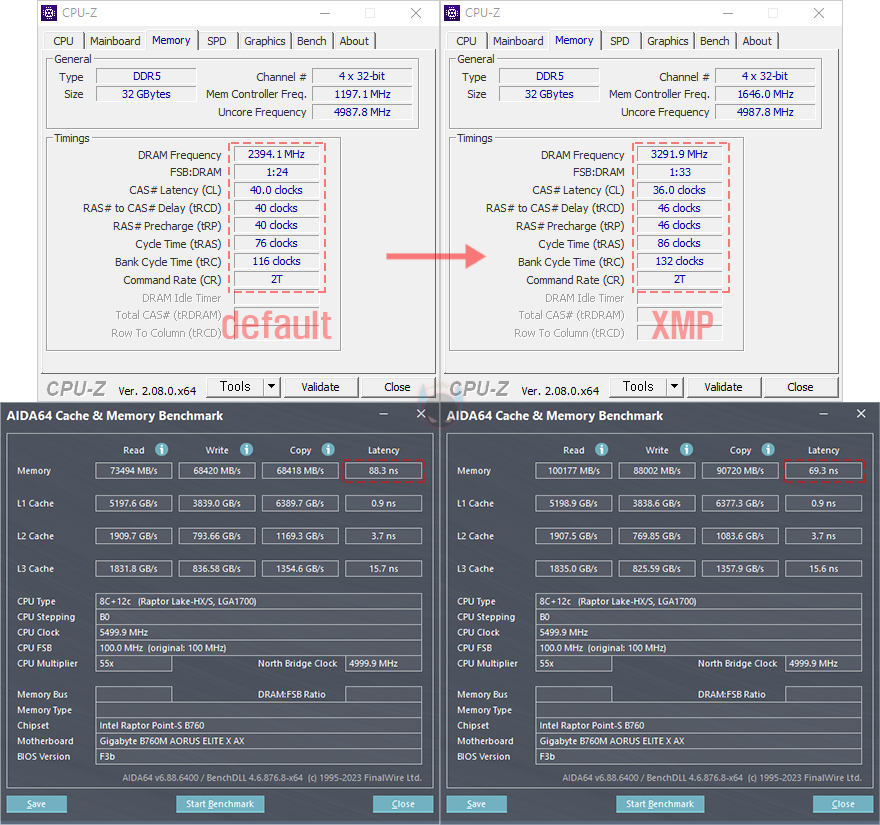Switch to CPU tab in right CPU-Z

[x=466, y=41]
